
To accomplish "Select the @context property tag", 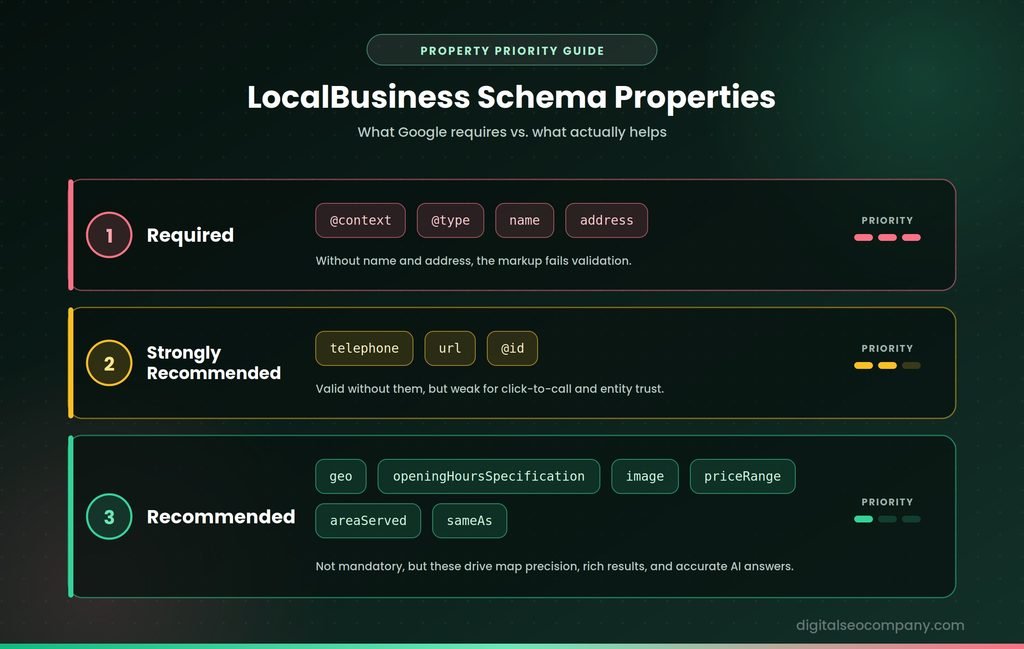I will click(x=360, y=221).
